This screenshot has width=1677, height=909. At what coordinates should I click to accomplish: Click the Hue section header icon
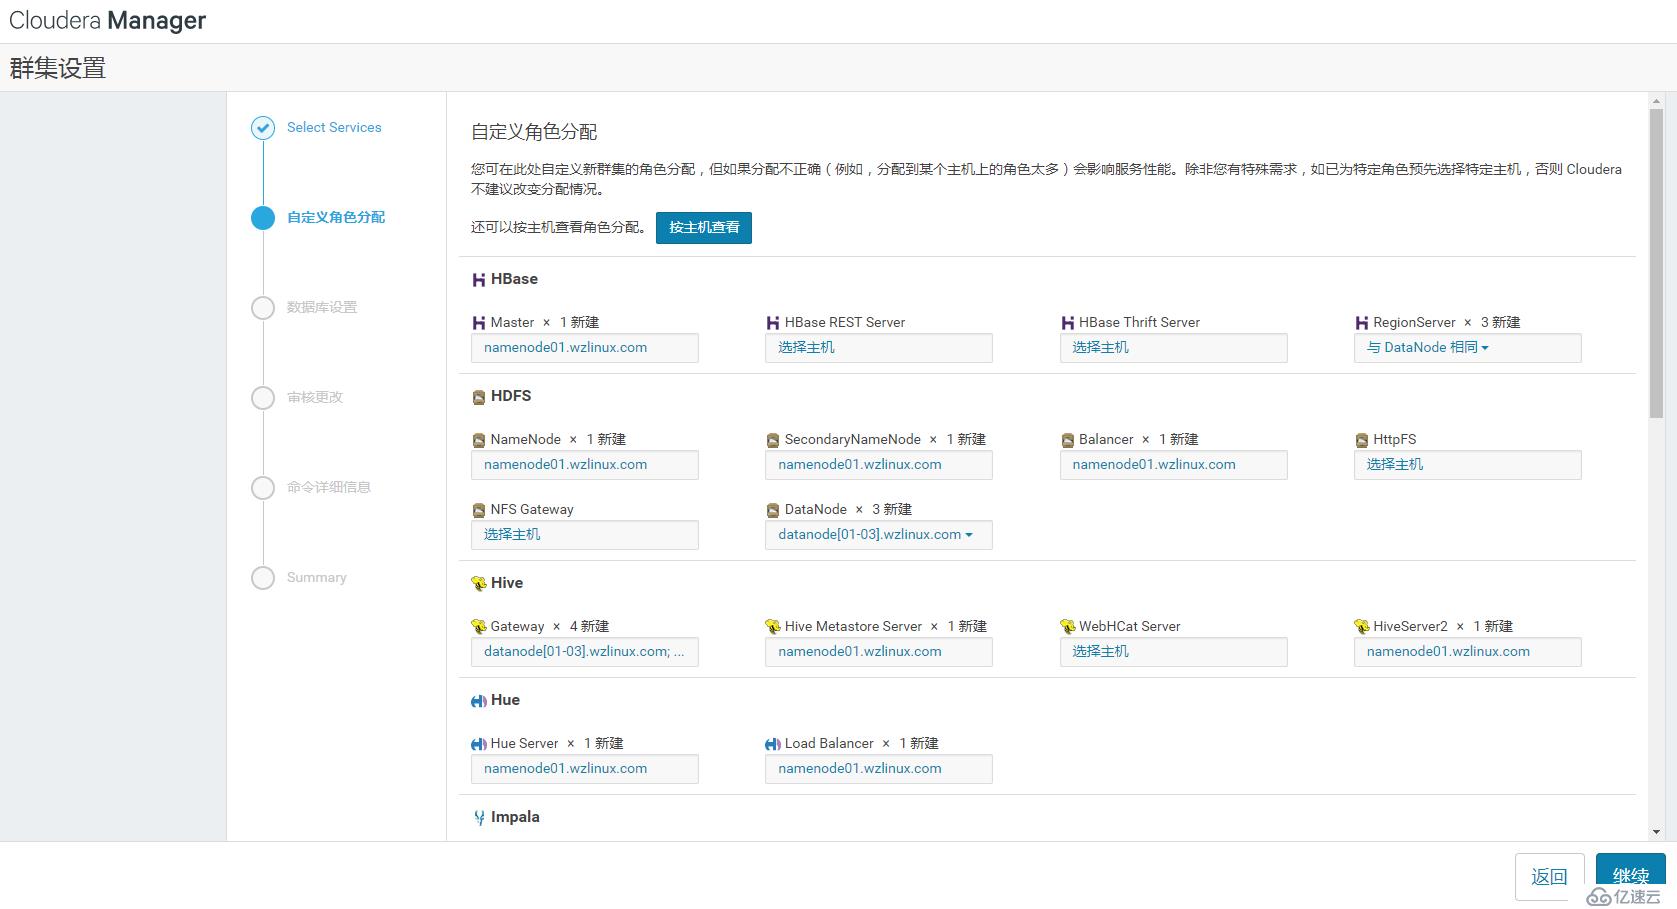click(478, 701)
